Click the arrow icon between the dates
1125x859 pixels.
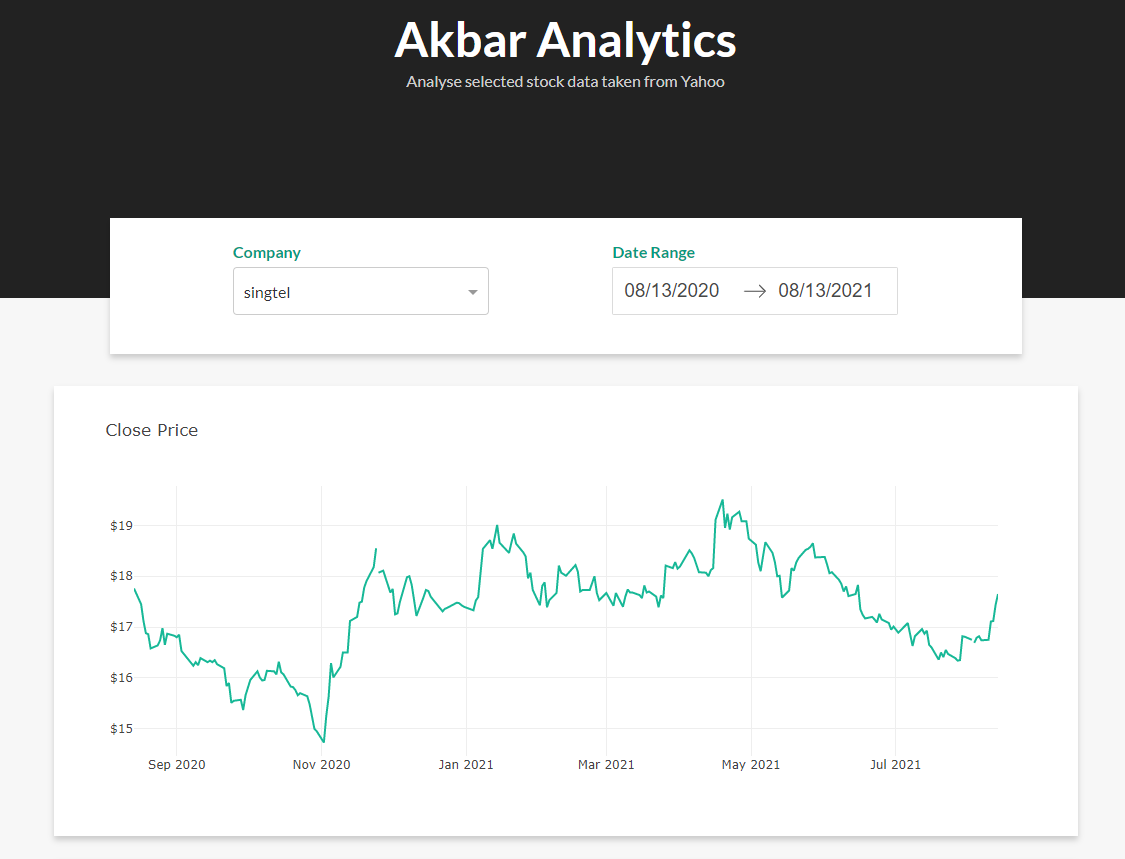pos(755,291)
